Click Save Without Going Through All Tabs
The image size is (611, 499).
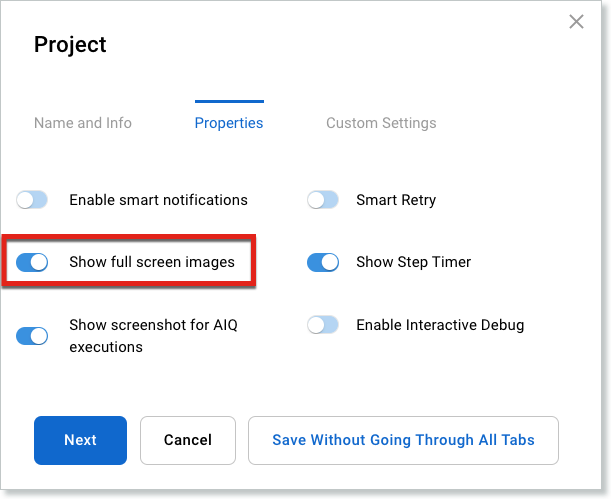(403, 440)
